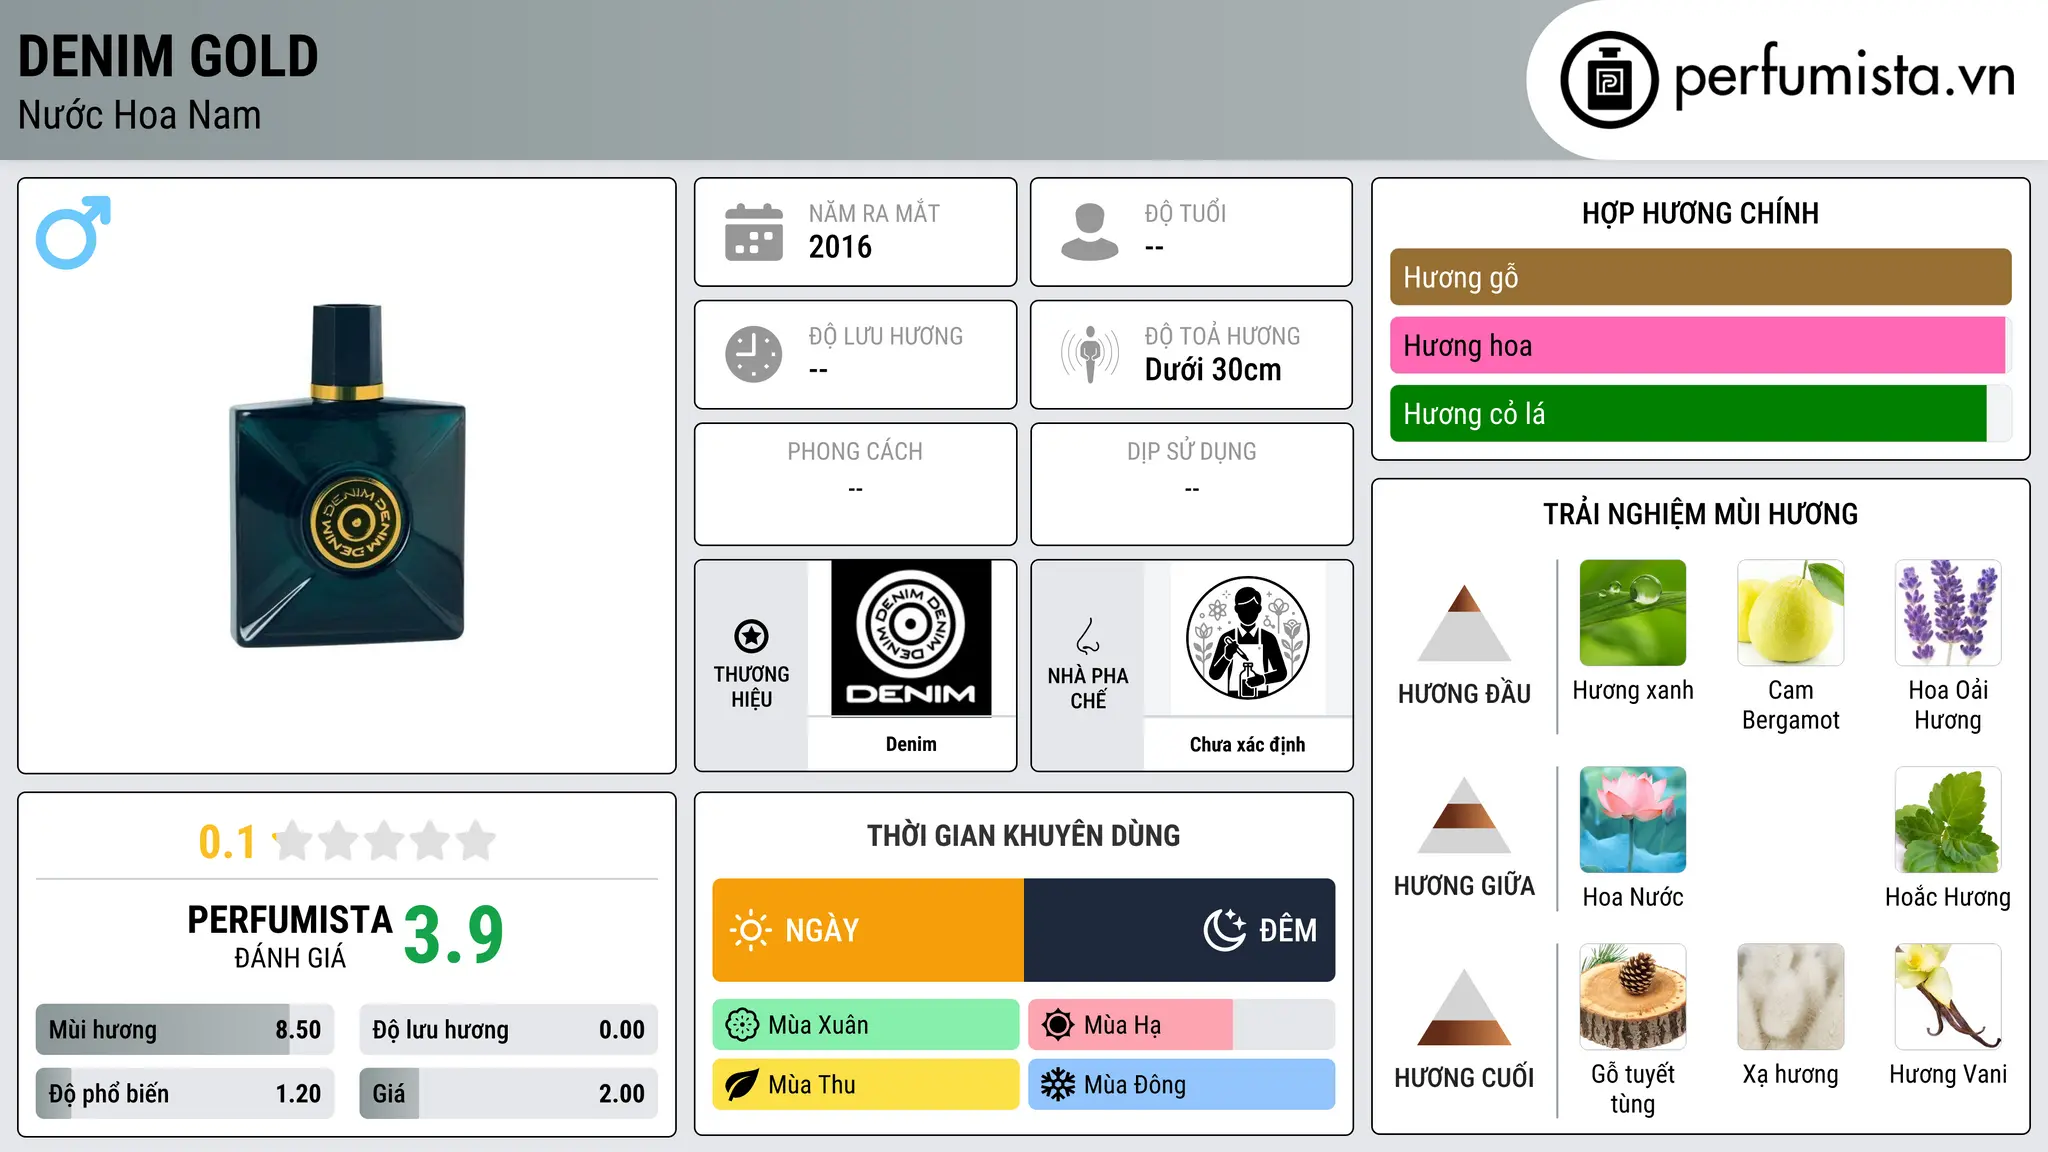This screenshot has width=2048, height=1152.
Task: Click the Mùi hương 8.50 score bar
Action: [185, 1030]
